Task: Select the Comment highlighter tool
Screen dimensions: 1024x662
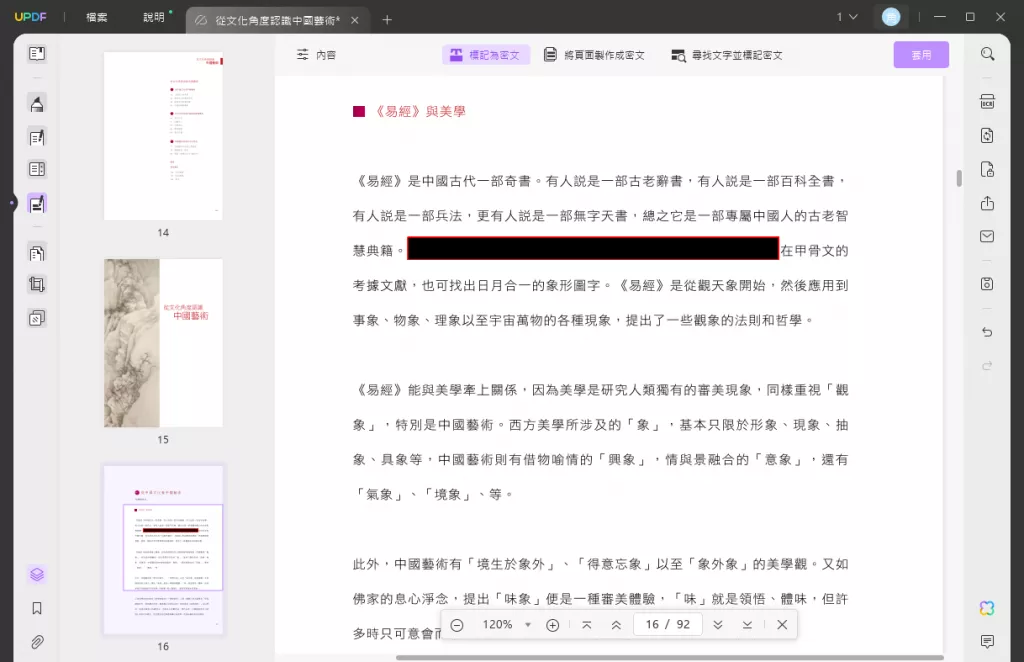Action: click(x=37, y=104)
